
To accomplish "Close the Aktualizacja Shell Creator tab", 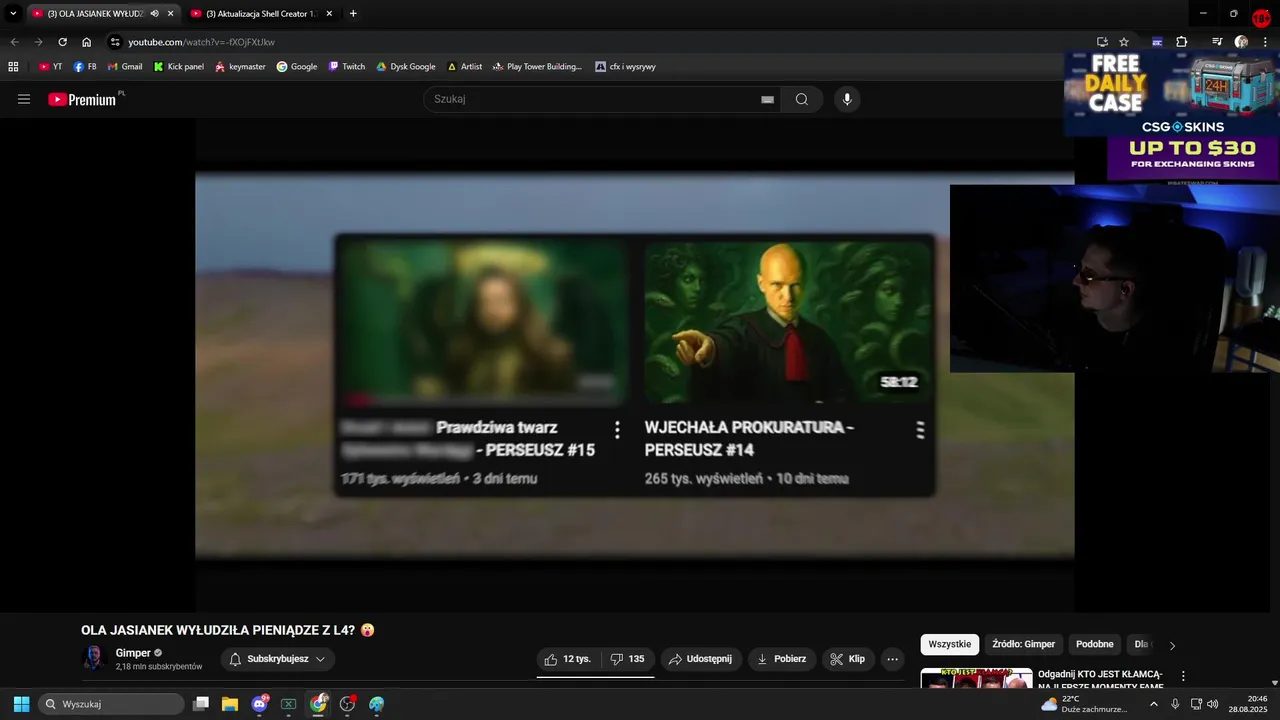I will pyautogui.click(x=329, y=14).
